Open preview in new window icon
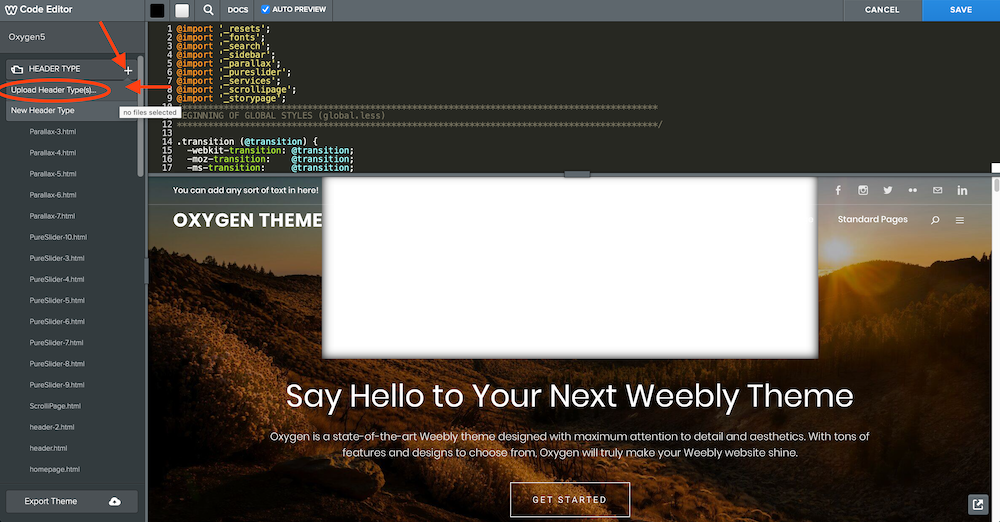Image resolution: width=1000 pixels, height=522 pixels. tap(978, 505)
